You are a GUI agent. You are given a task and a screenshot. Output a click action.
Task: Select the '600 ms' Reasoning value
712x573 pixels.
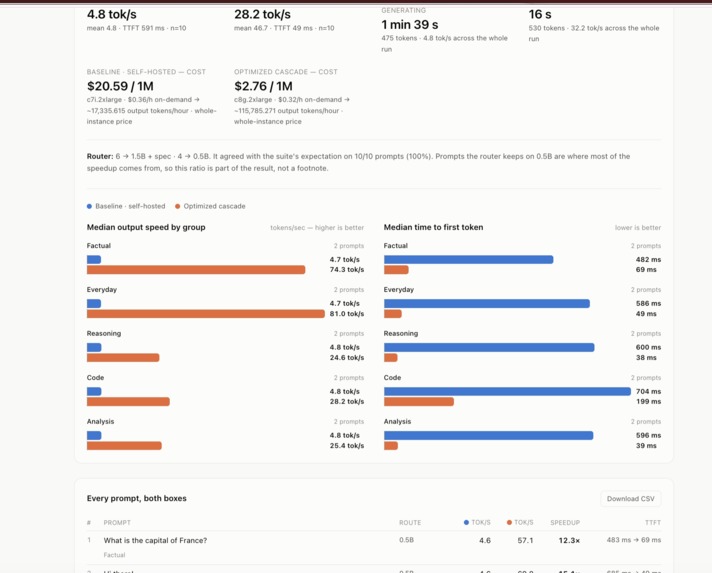click(x=648, y=347)
